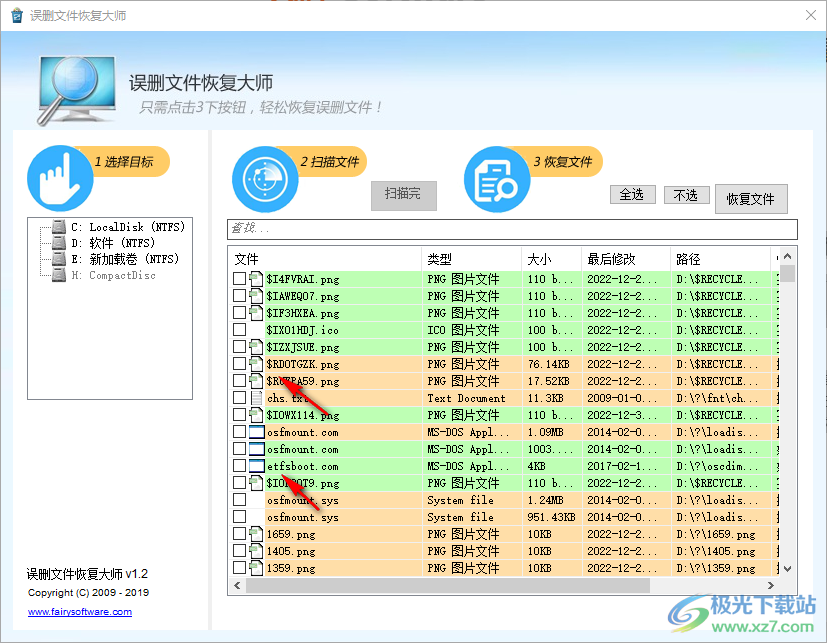Select the $IXO1HDJ.ico file name
827x643 pixels.
[303, 330]
